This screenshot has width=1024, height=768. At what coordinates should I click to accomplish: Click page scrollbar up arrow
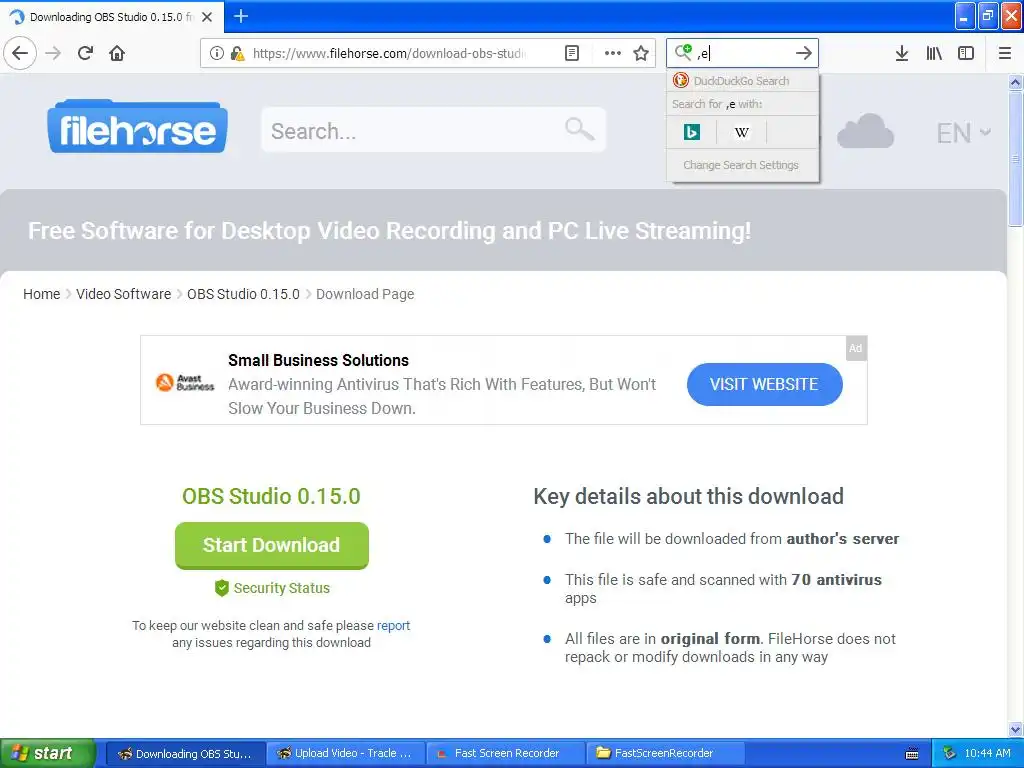[1015, 82]
